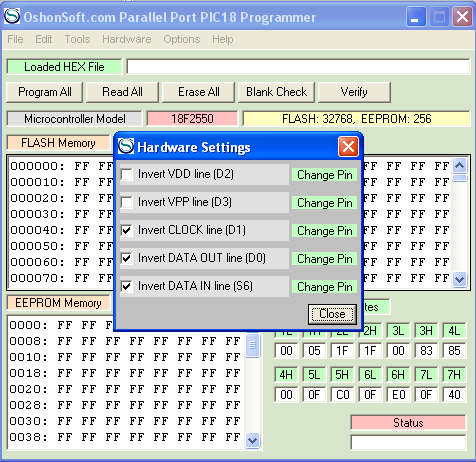Click the config value field showing 05

tap(314, 351)
